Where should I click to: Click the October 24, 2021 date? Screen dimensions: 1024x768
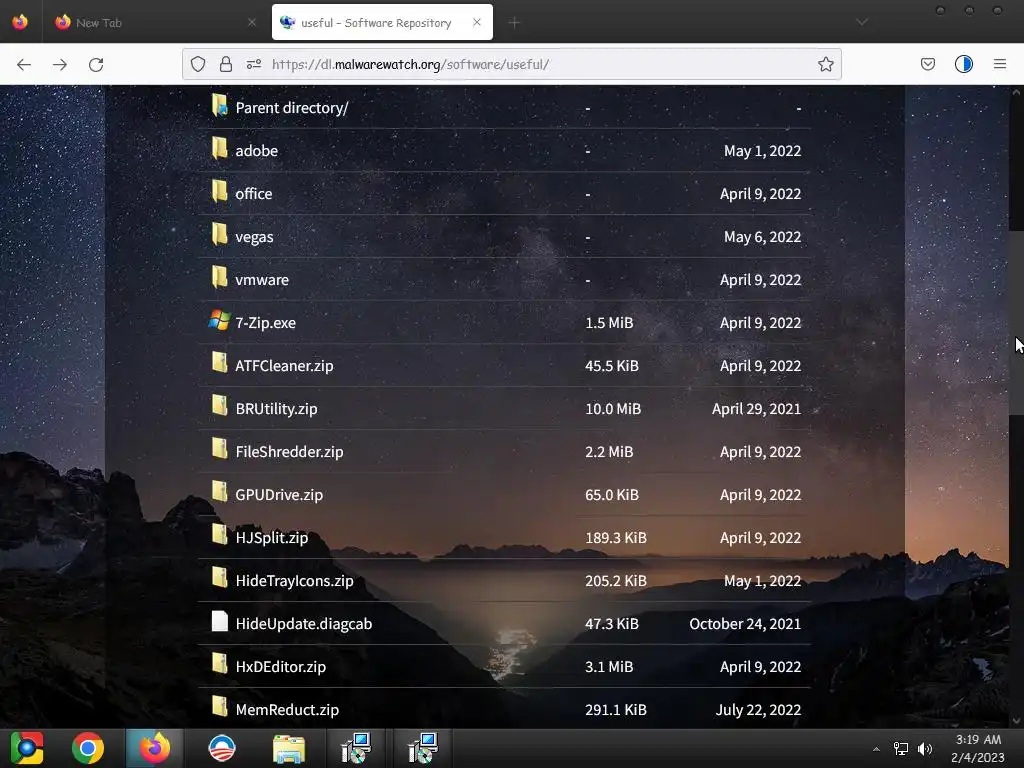[745, 624]
